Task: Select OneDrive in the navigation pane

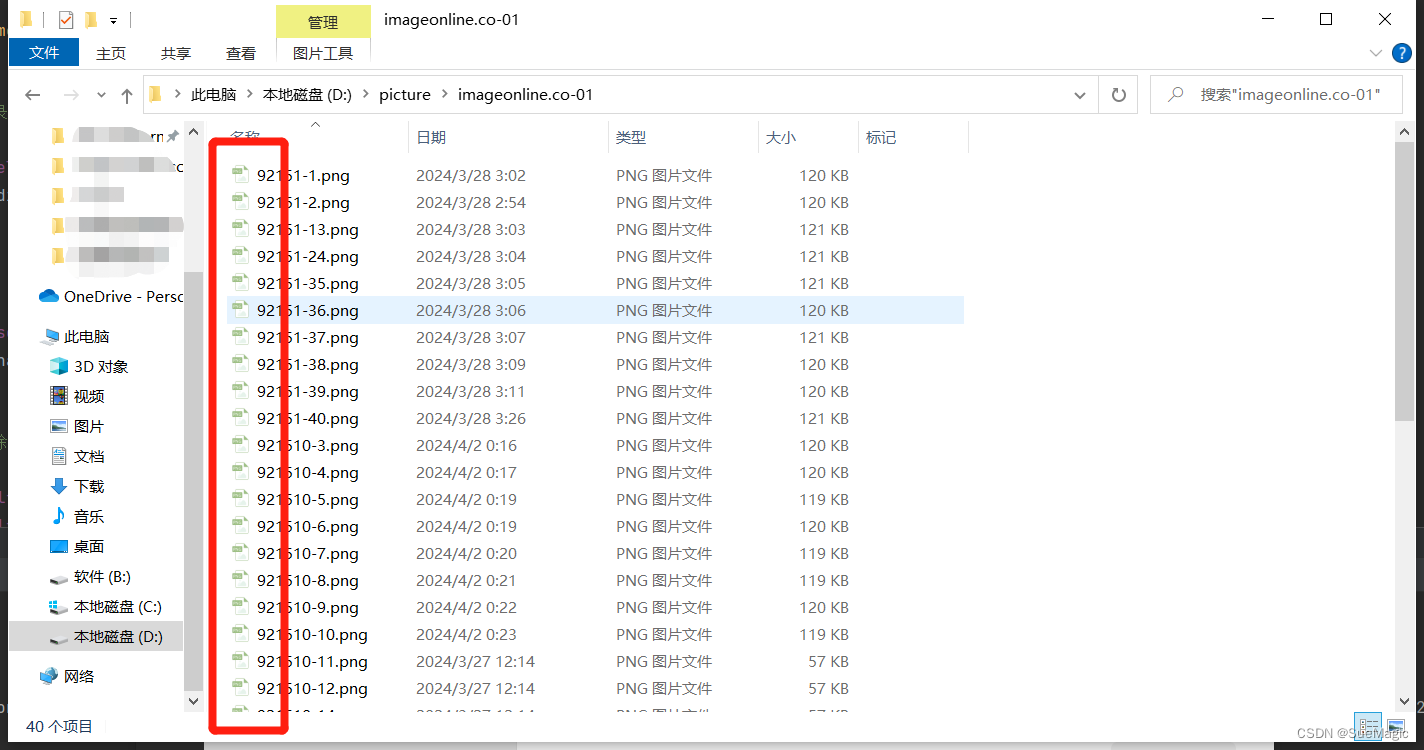Action: pyautogui.click(x=110, y=296)
